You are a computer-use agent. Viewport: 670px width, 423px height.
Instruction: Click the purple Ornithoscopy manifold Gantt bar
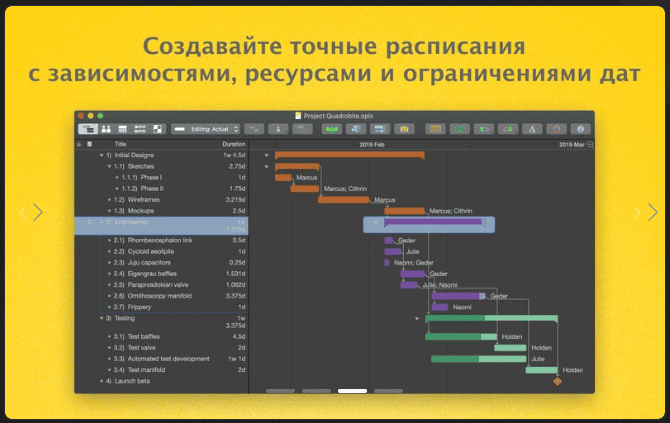tap(458, 296)
